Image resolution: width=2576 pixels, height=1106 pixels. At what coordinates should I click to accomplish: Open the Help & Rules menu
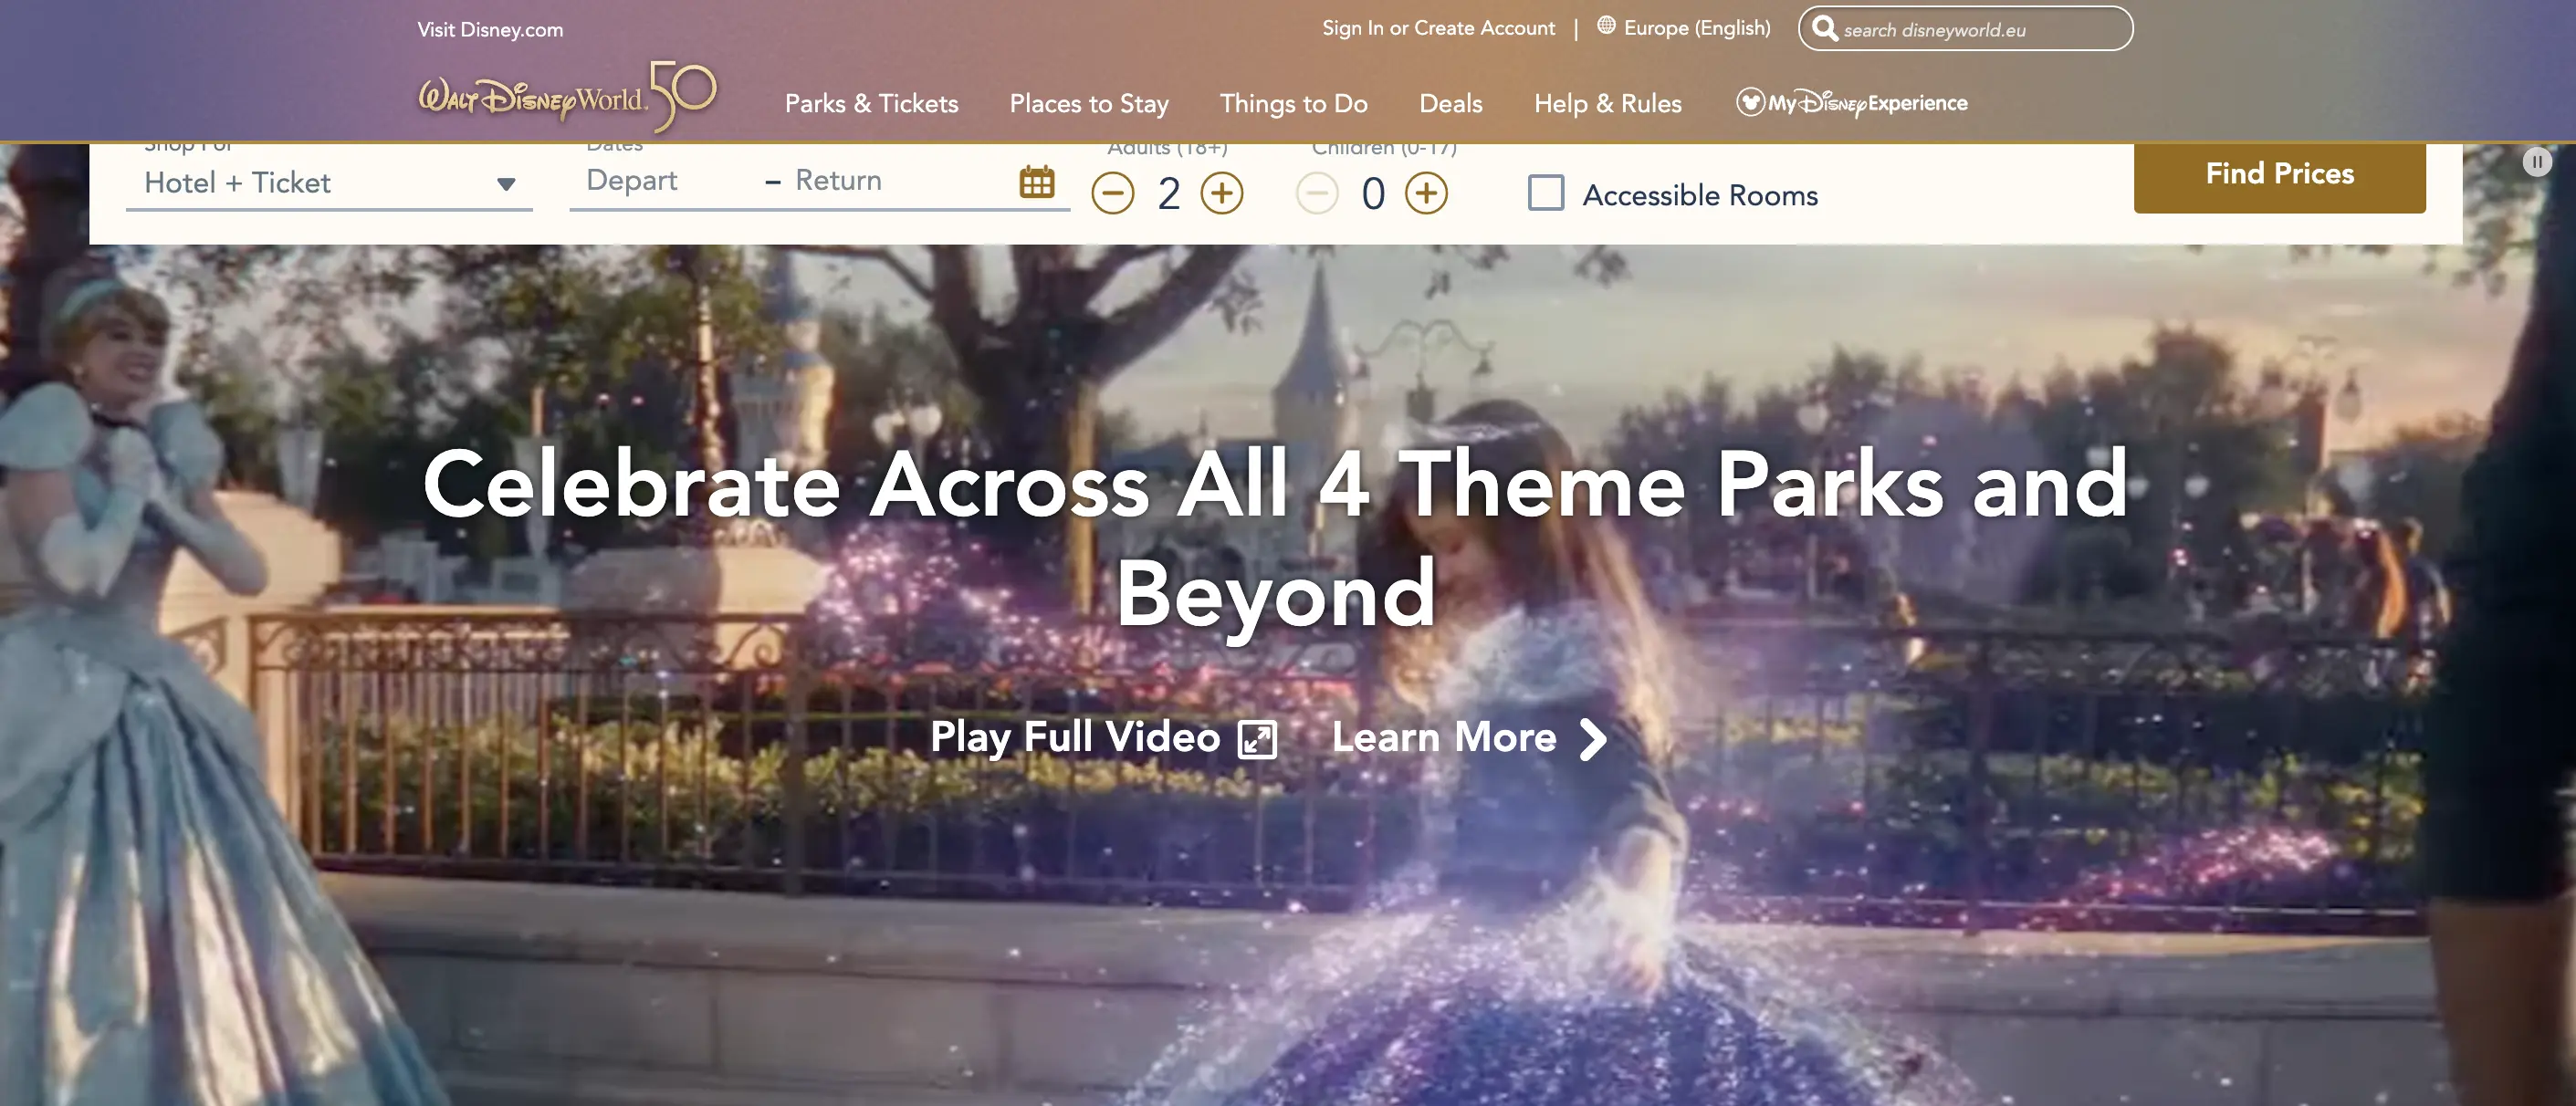[1608, 103]
